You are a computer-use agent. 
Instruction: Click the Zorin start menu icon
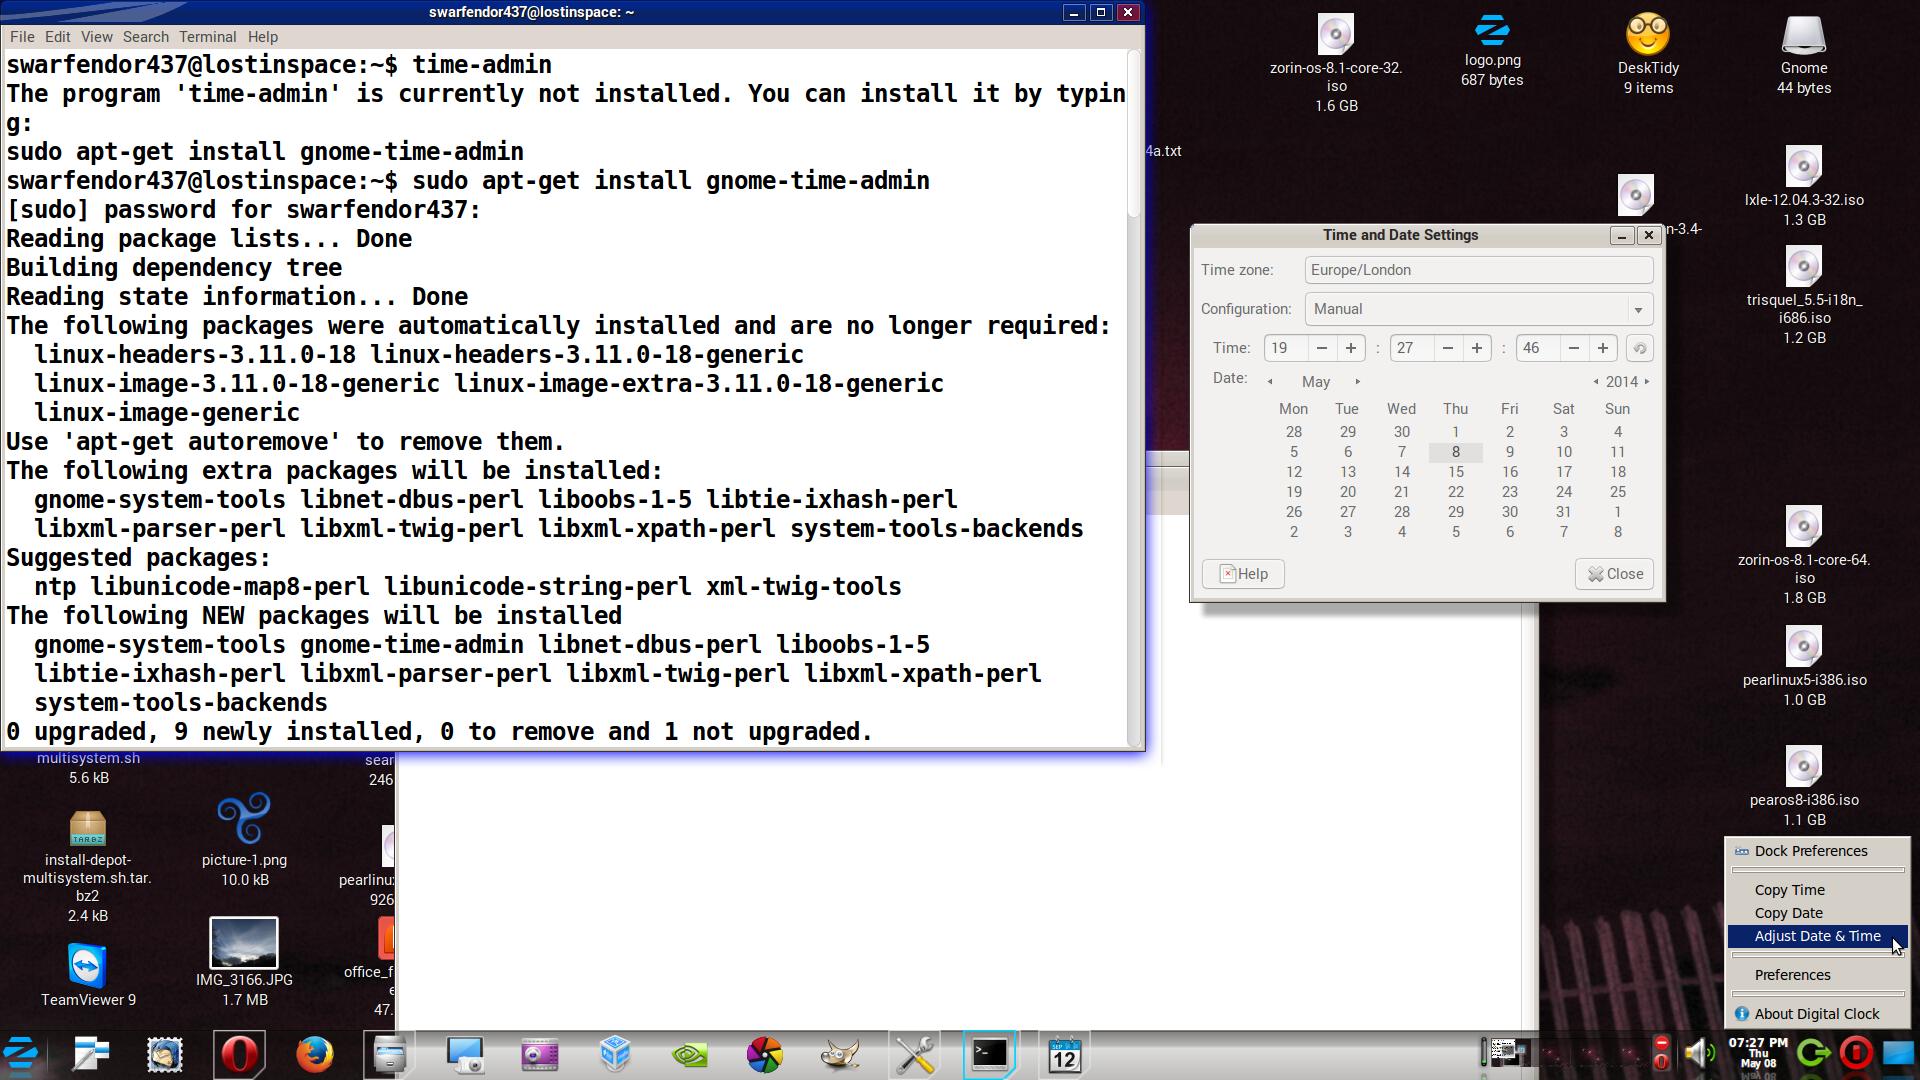(20, 1054)
